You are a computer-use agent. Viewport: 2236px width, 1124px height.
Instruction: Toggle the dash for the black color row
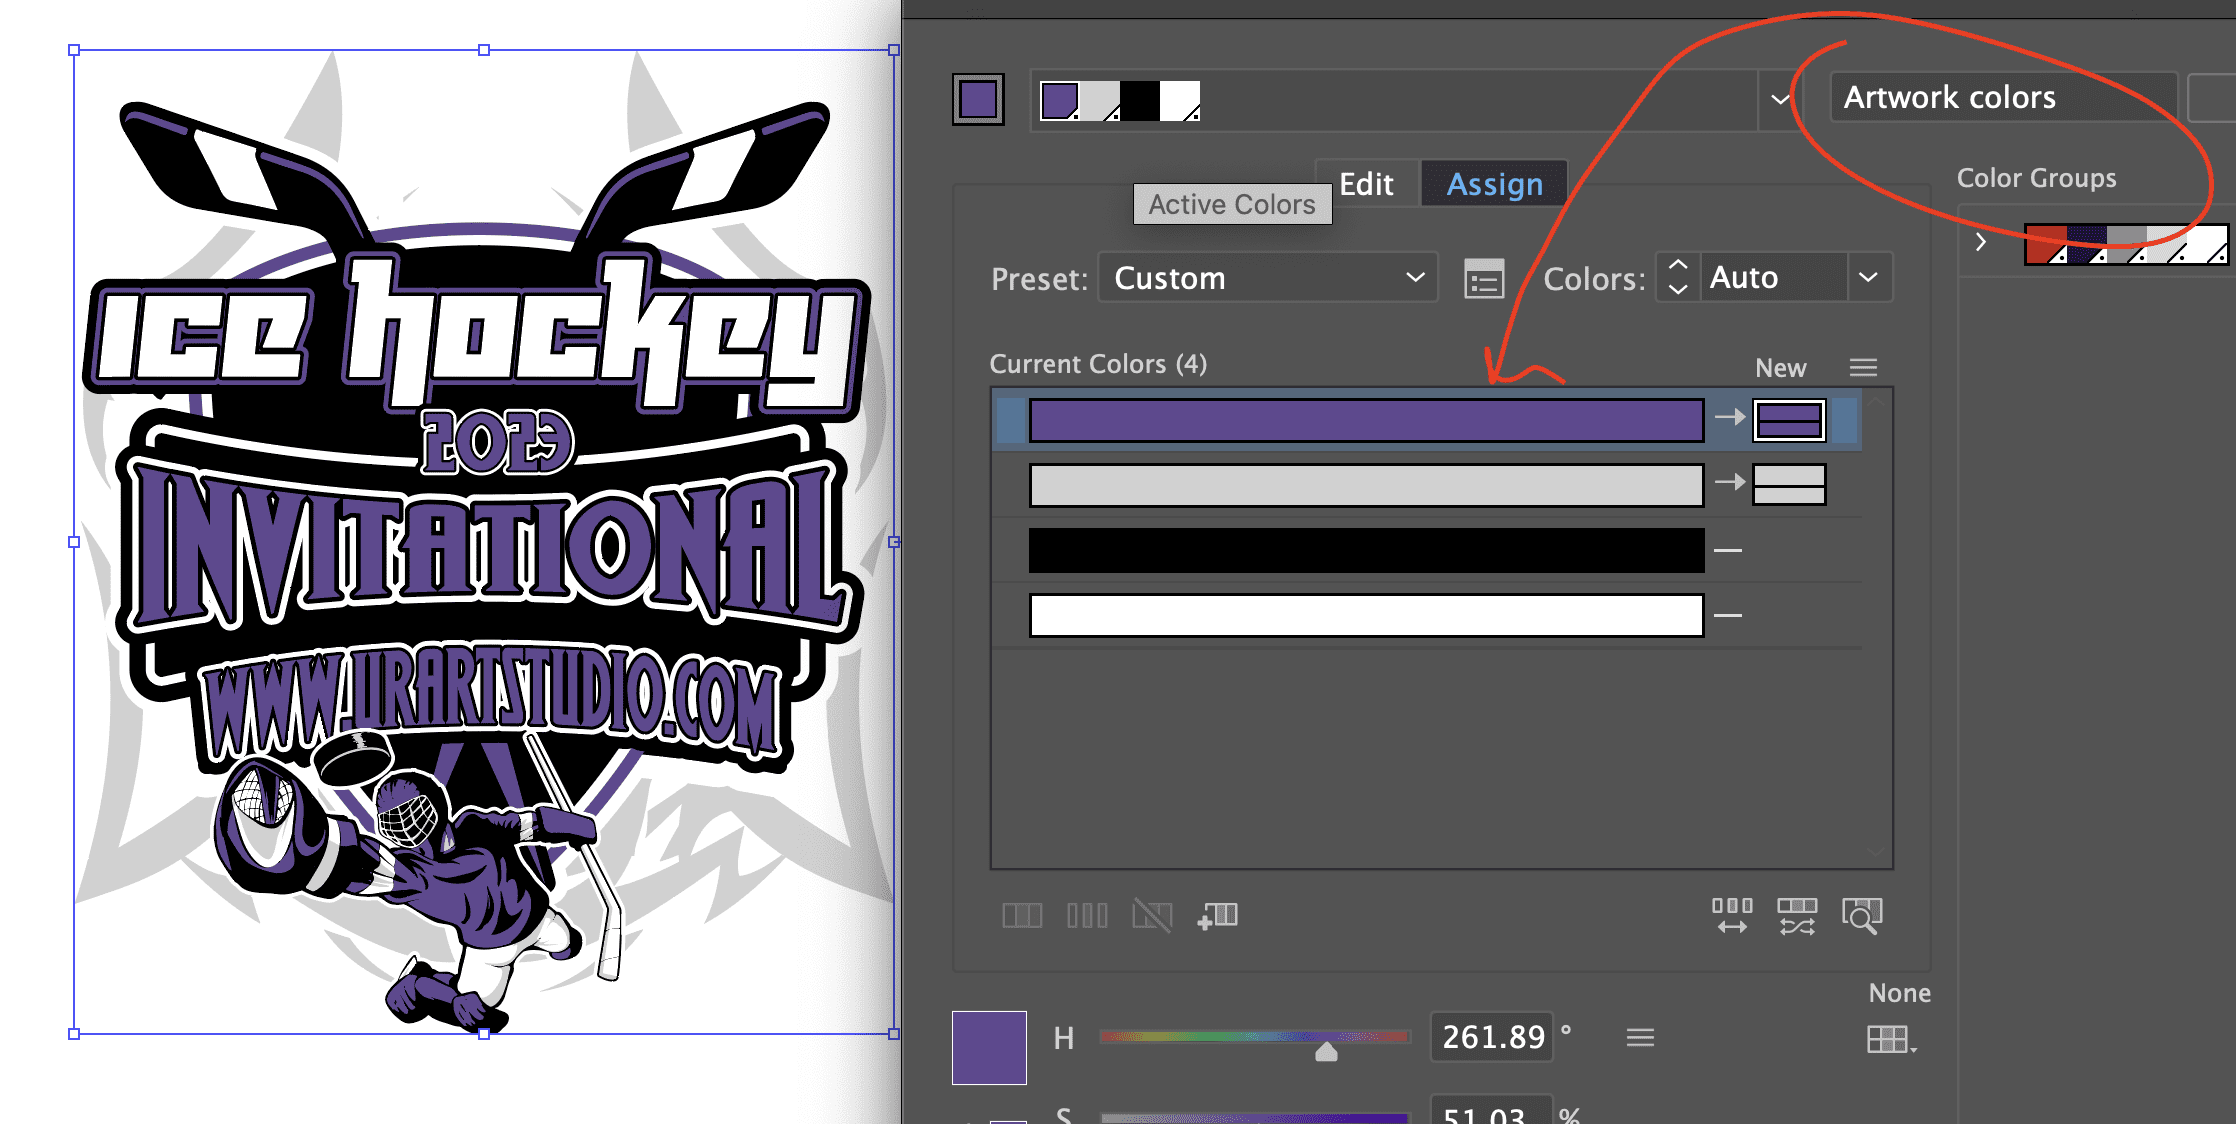pos(1728,550)
